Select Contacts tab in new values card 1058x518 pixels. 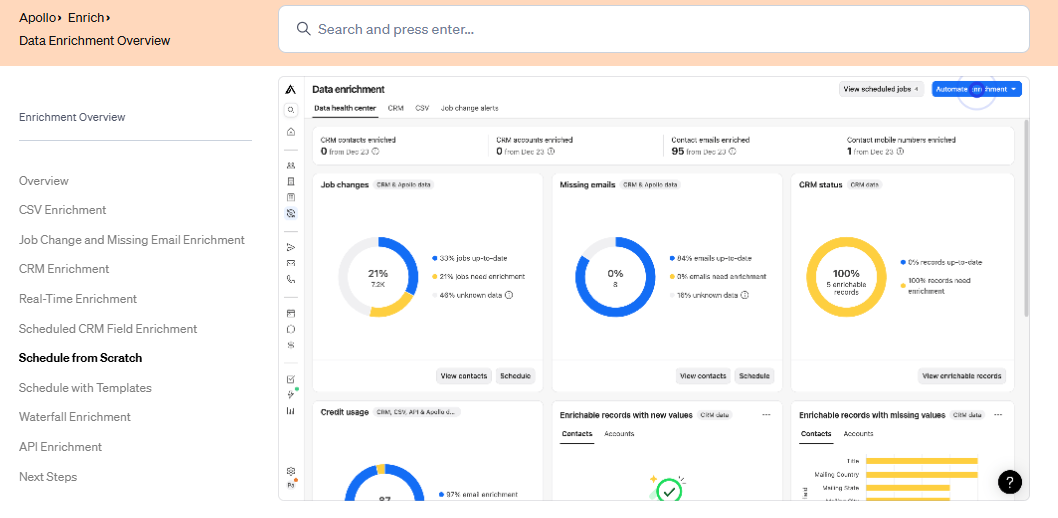[577, 434]
